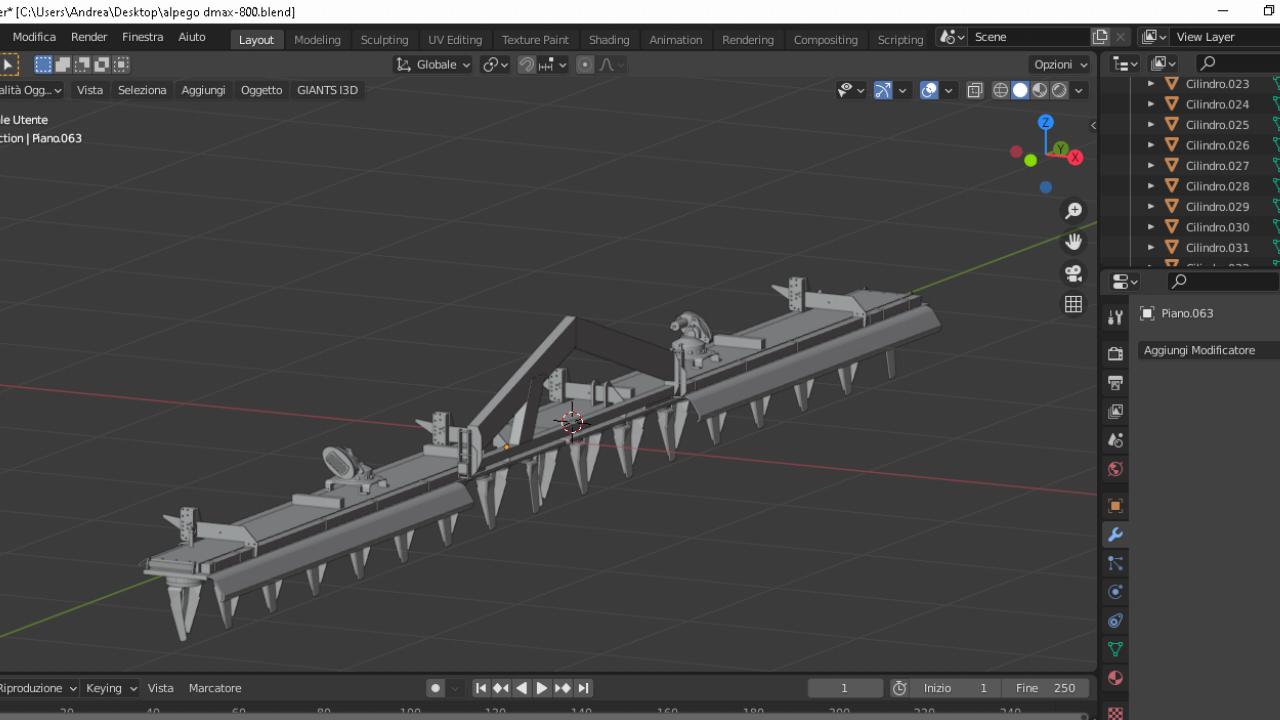Screen dimensions: 1280x720
Task: Open the Object Constraints properties tab
Action: (1115, 620)
